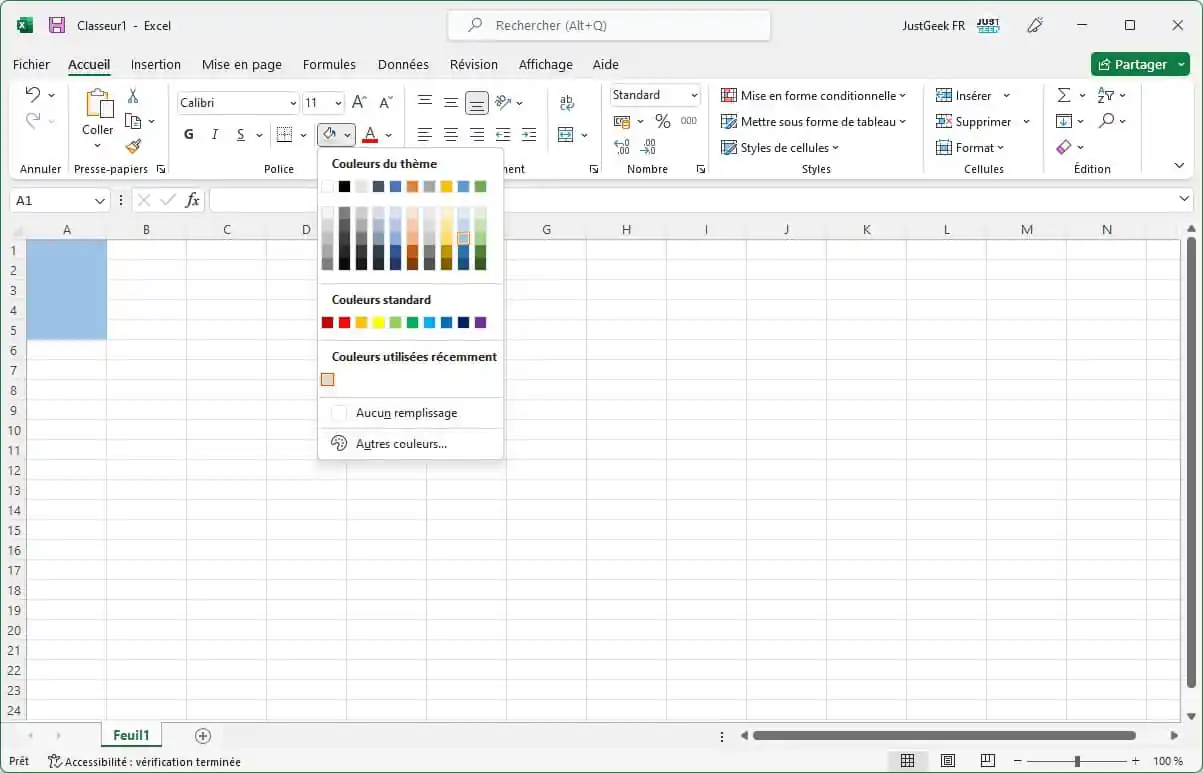Click the merge and center icon

(x=566, y=134)
